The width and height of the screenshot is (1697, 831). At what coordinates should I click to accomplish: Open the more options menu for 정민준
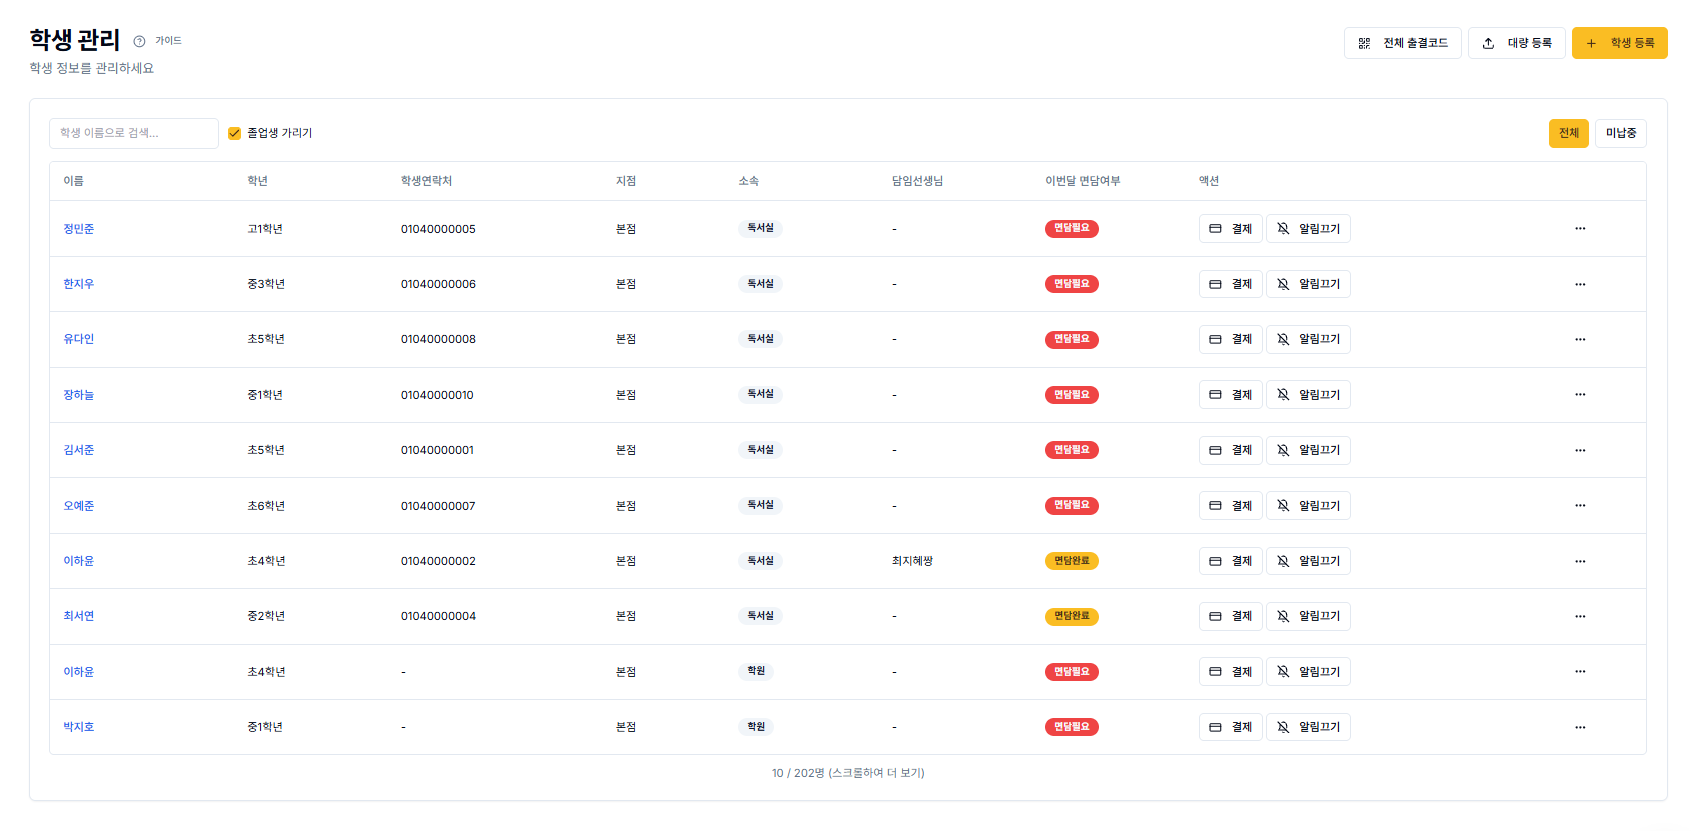click(x=1580, y=229)
